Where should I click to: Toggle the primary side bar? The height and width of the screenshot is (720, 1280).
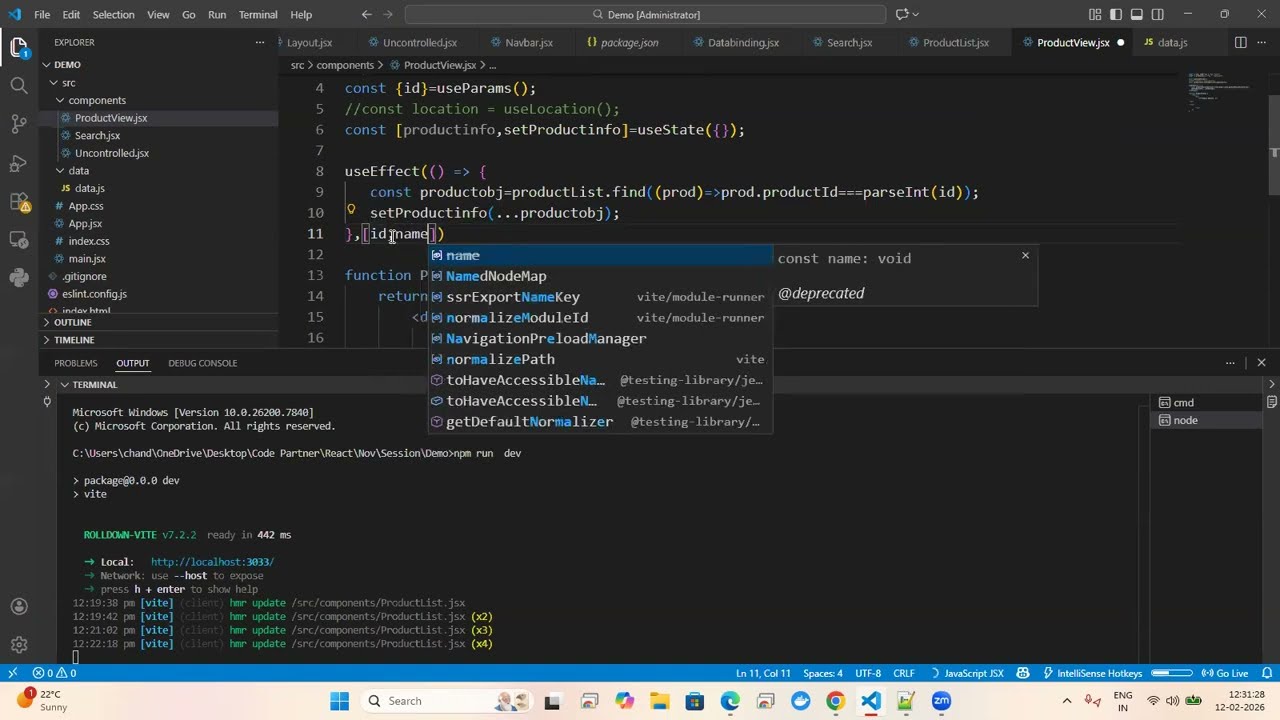1115,14
